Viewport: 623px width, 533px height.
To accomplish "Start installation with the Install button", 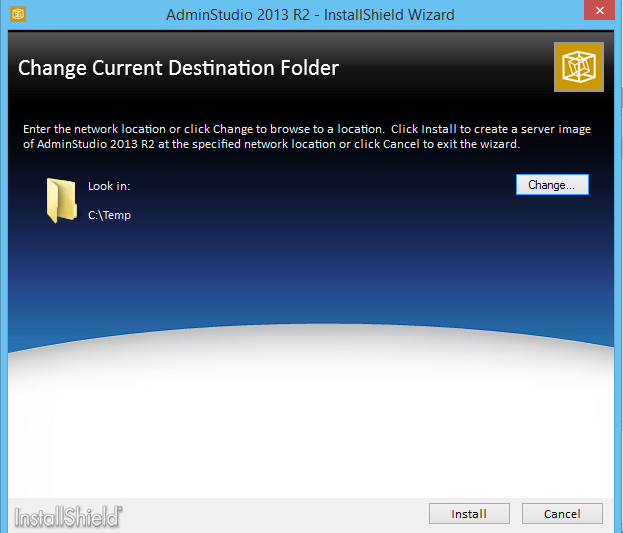I will point(469,514).
